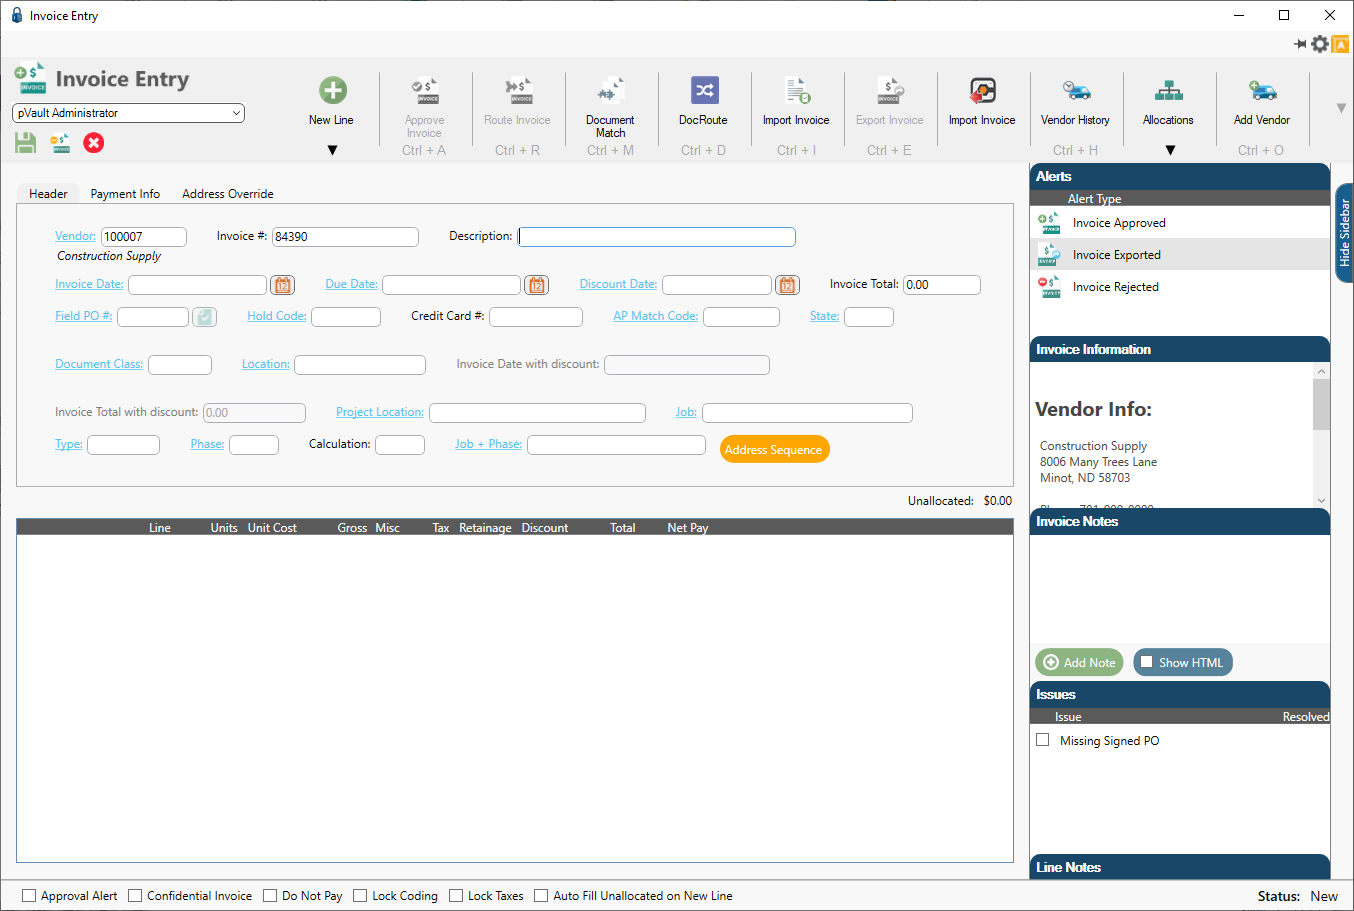This screenshot has height=911, width=1354.
Task: Click the Description input field
Action: coord(657,237)
